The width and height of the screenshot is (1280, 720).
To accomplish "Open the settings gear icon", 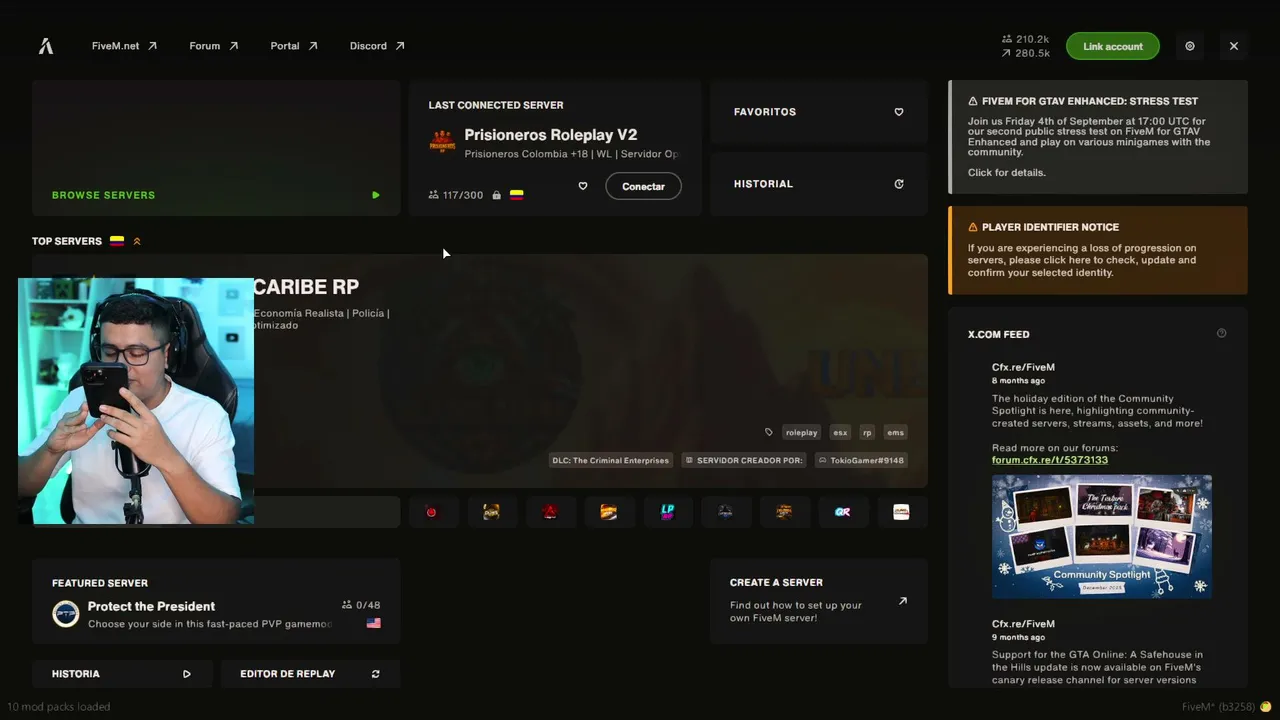I will (x=1190, y=46).
